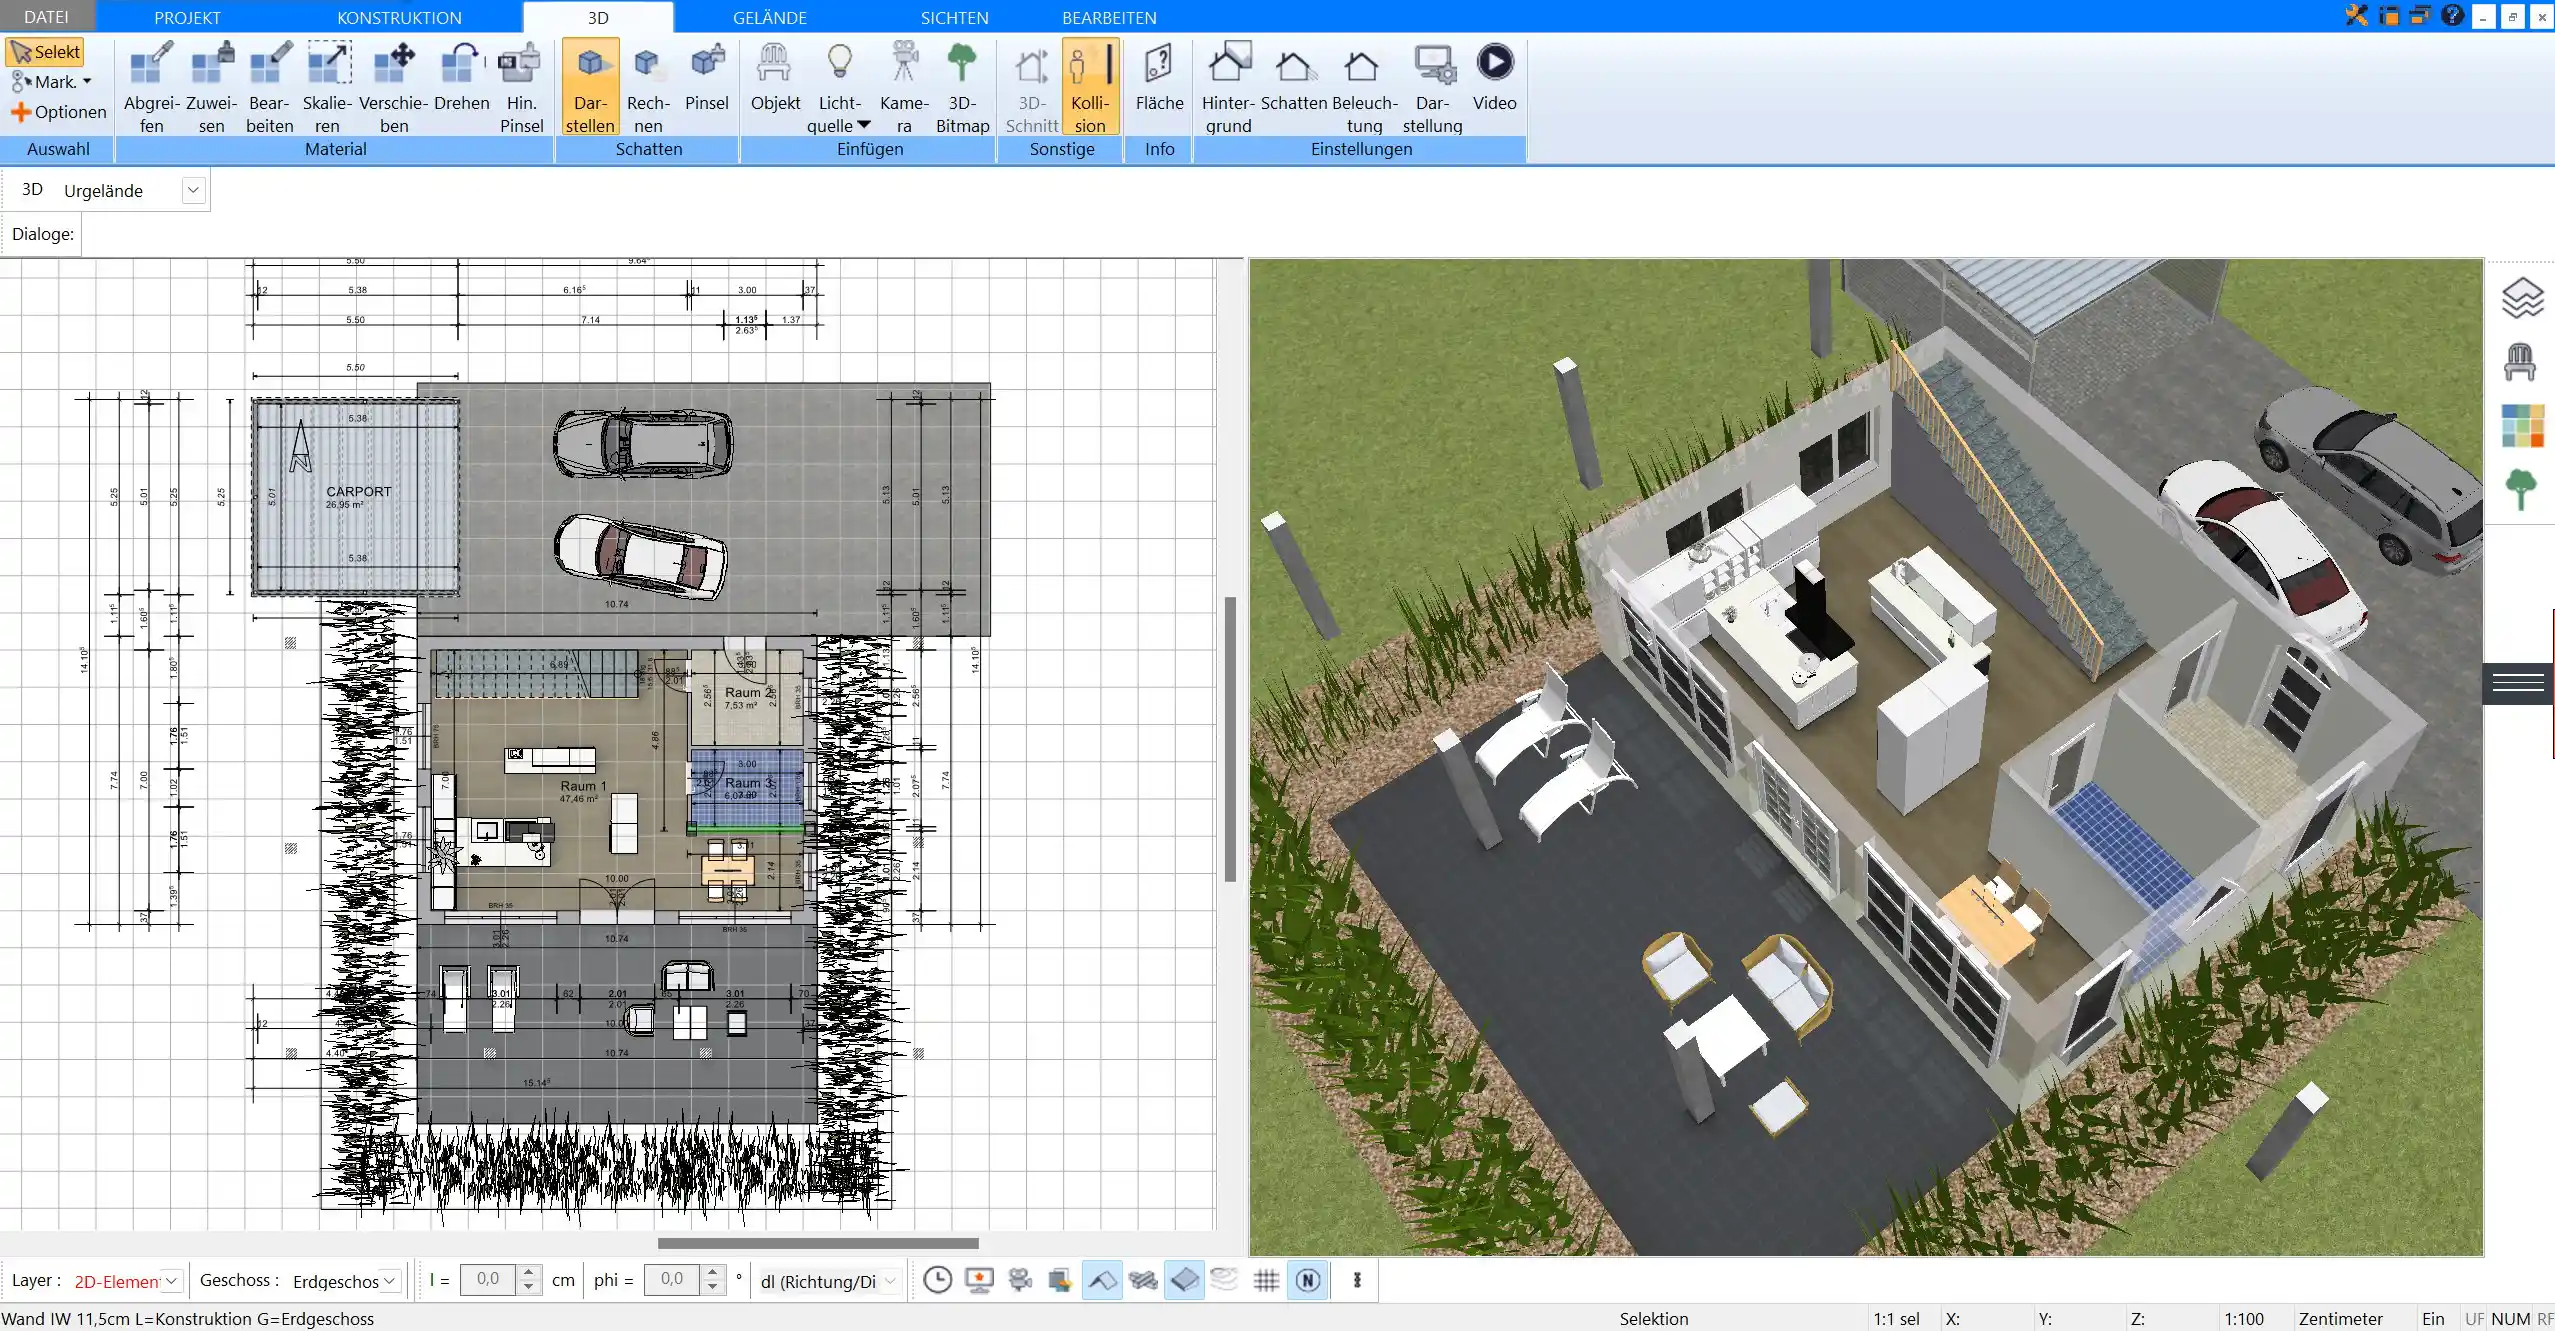Open the help question mark icon
The height and width of the screenshot is (1331, 2555).
point(2452,15)
